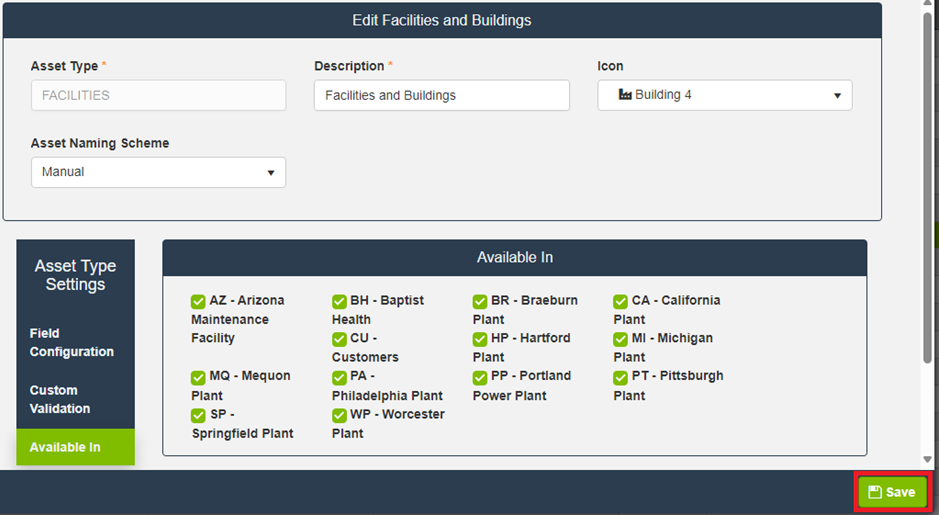The image size is (939, 515).
Task: Uncheck AZ - Arizona Maintenance Facility
Action: pos(198,301)
